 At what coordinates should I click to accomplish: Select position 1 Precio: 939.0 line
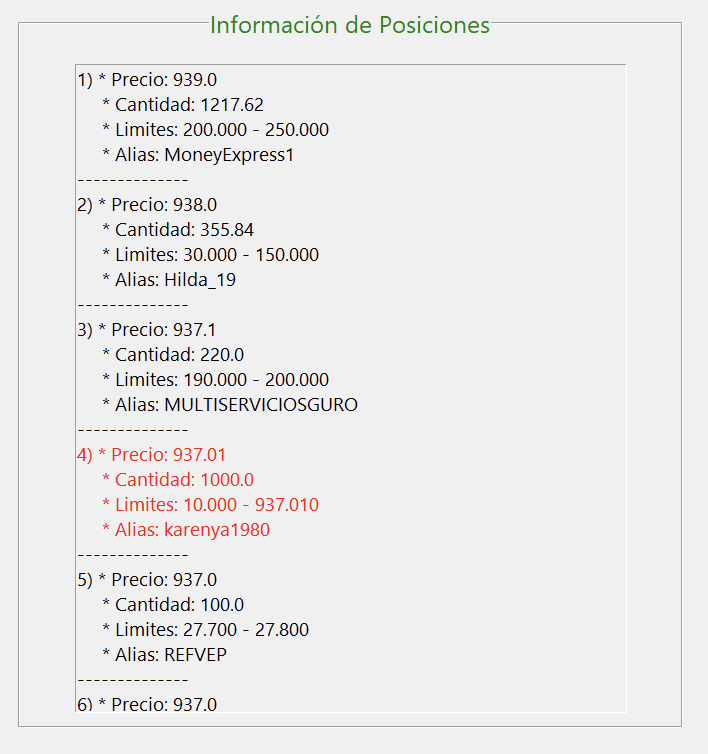(x=147, y=80)
